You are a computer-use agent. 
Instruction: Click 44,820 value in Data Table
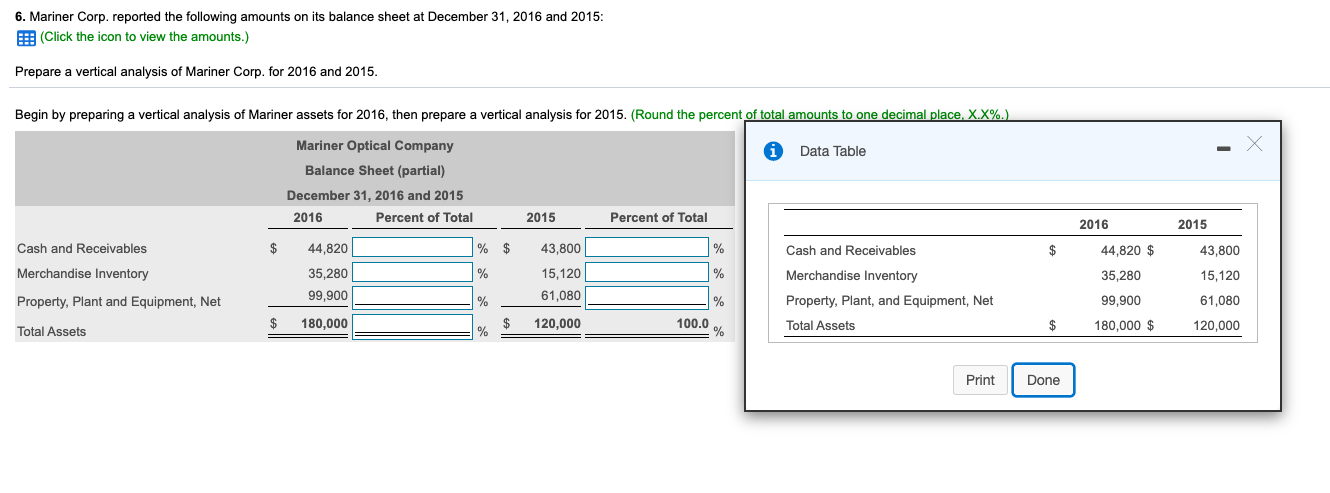[x=1121, y=250]
